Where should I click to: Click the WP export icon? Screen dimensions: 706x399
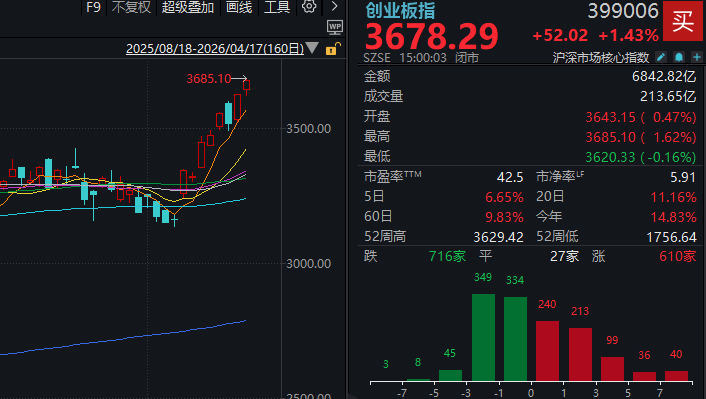[x=335, y=27]
